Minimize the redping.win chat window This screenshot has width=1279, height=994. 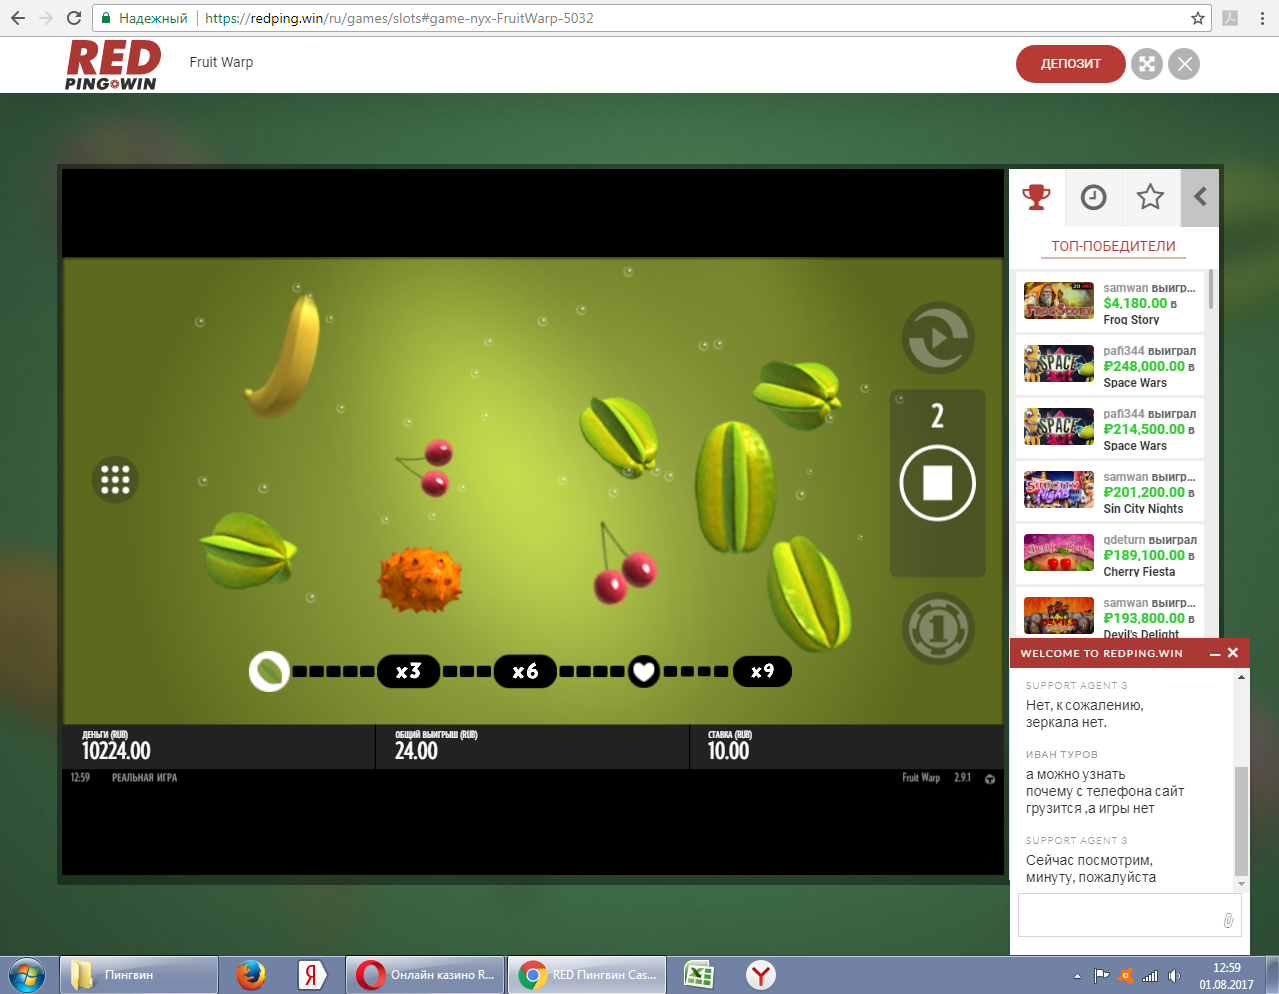tap(1215, 653)
